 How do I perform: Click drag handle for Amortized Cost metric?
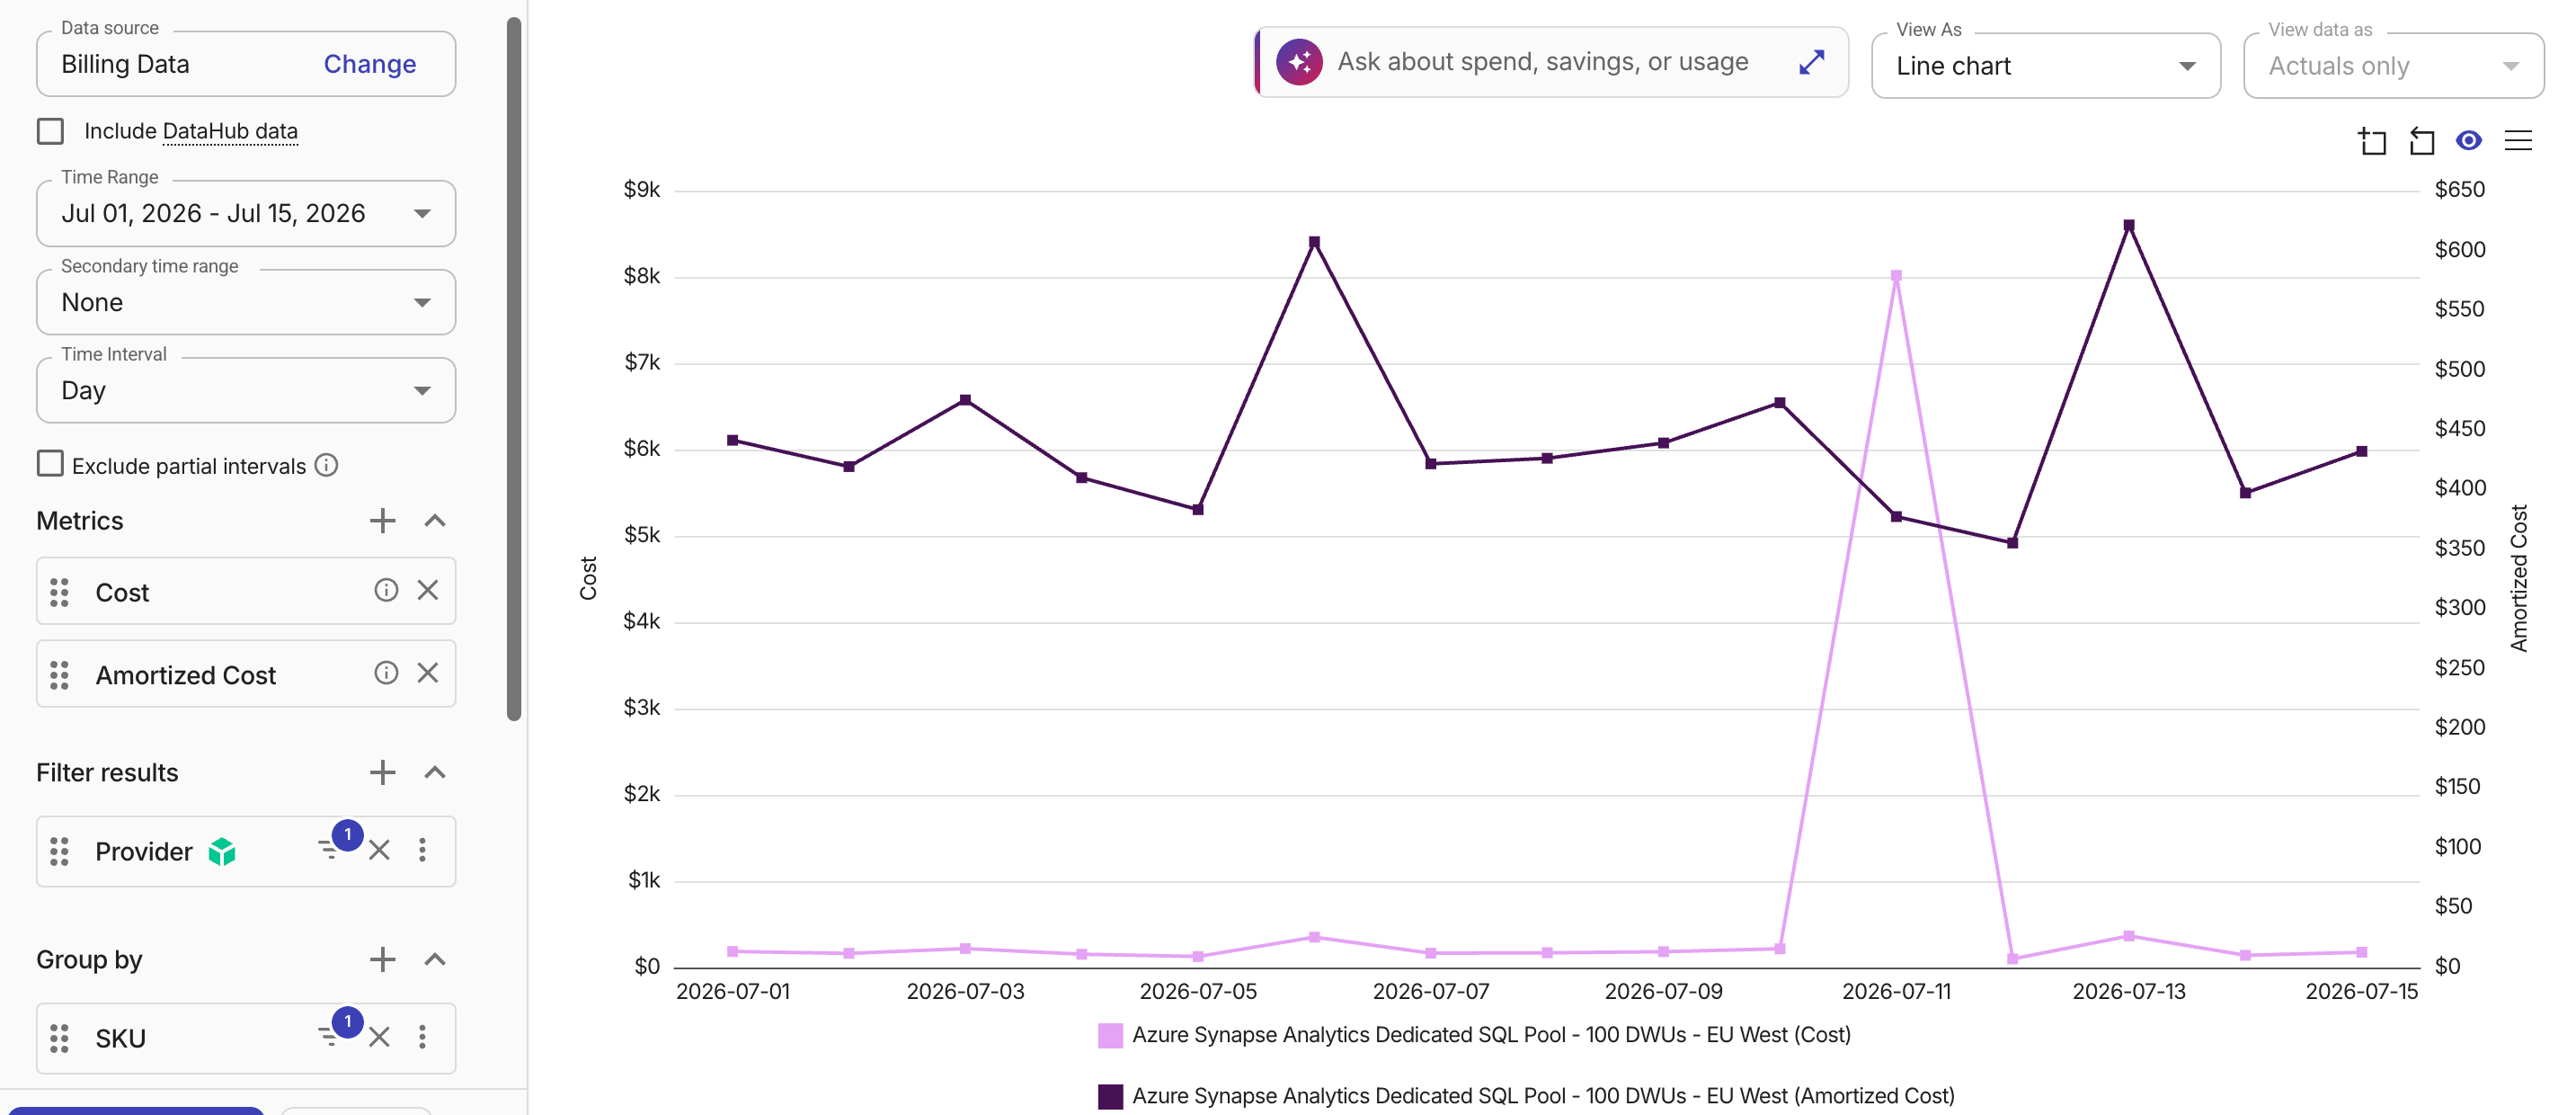tap(60, 676)
